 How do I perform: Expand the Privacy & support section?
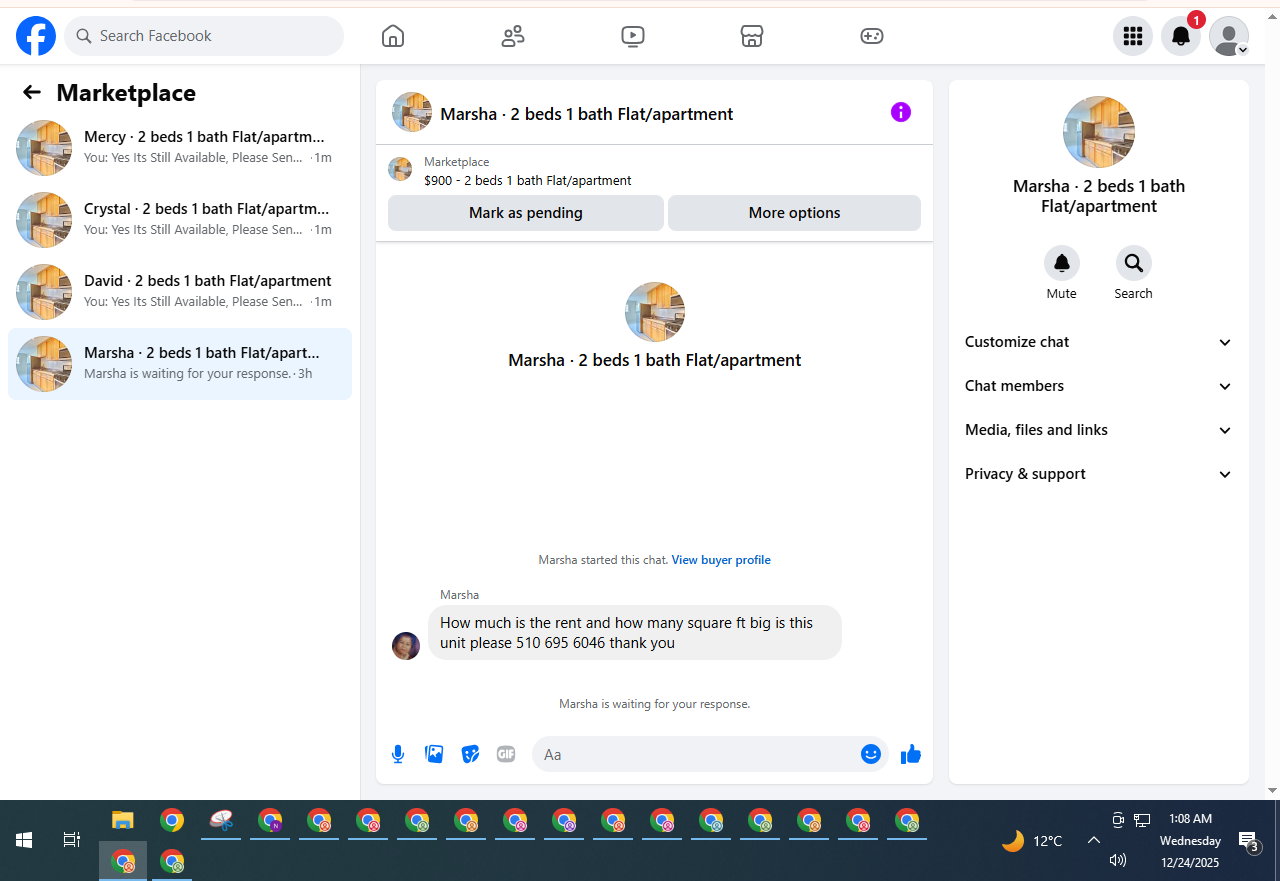(1099, 474)
